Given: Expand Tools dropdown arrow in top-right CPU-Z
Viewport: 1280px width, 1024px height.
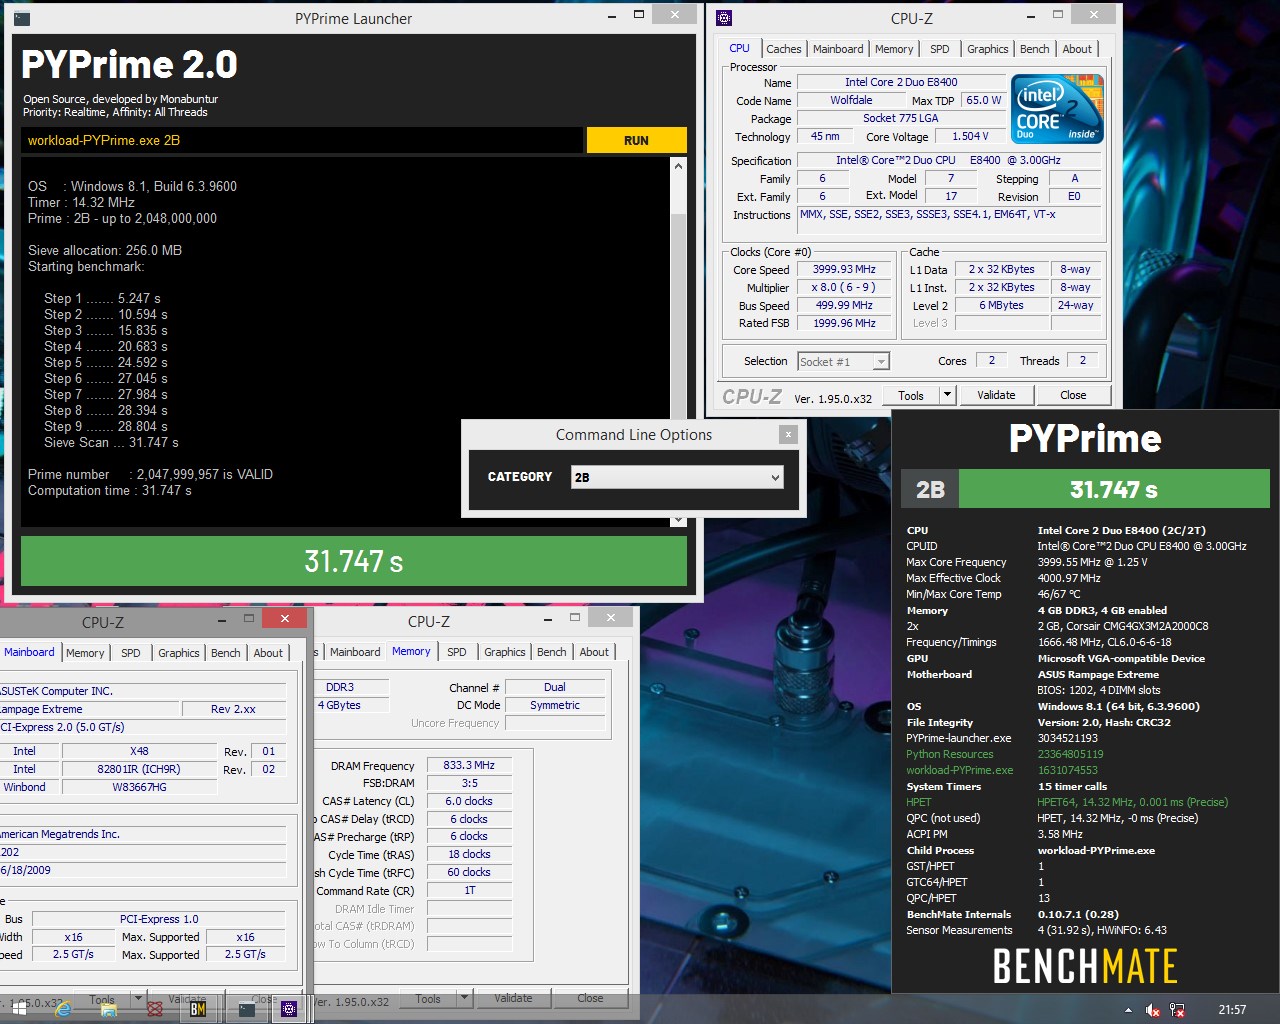Looking at the screenshot, I should tap(947, 395).
